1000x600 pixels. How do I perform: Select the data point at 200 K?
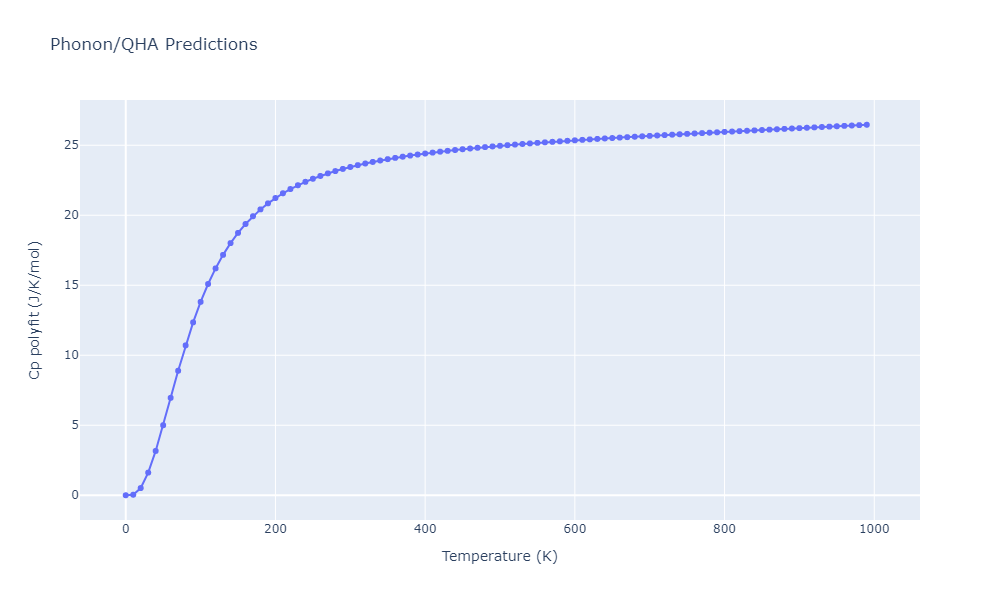275,198
